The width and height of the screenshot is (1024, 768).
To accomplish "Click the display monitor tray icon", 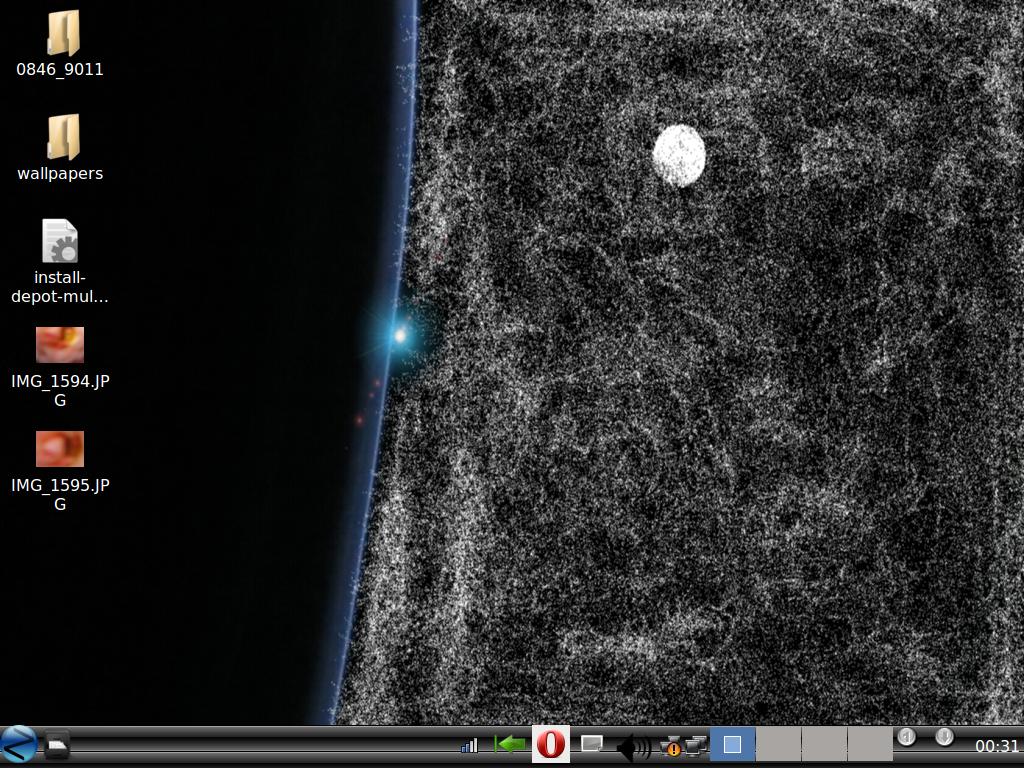I will pyautogui.click(x=592, y=745).
